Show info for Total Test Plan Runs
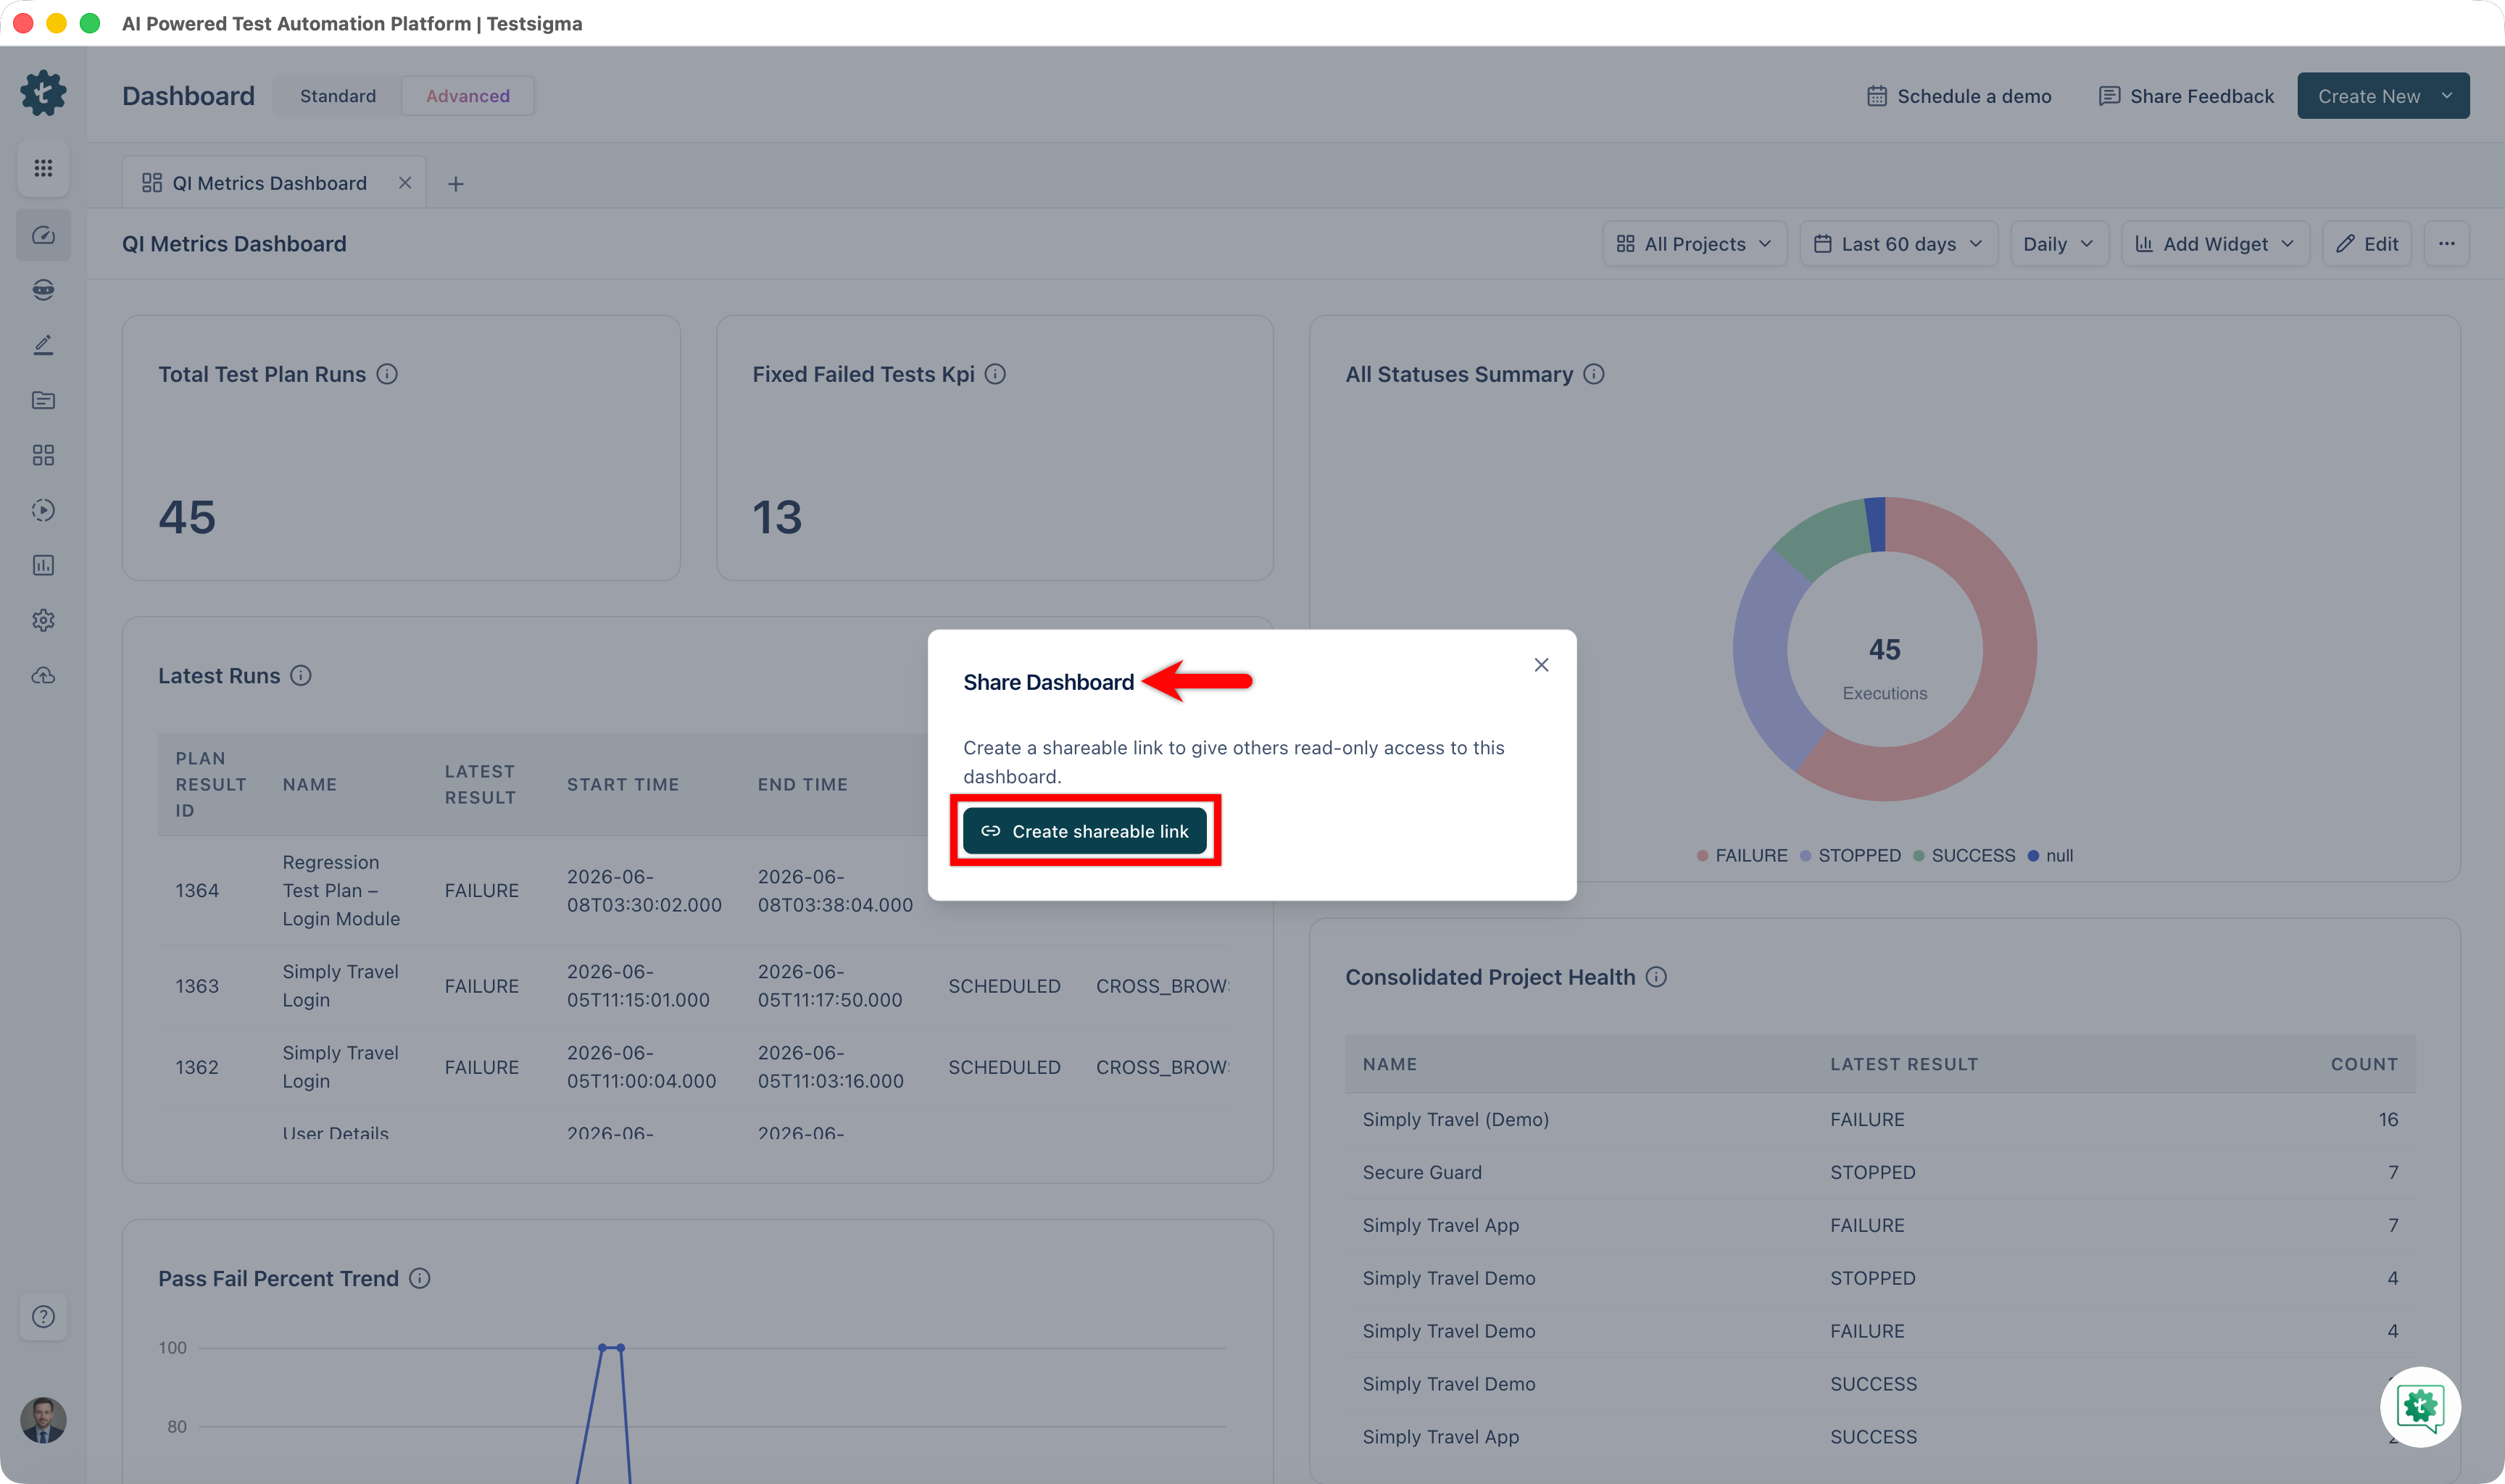The height and width of the screenshot is (1484, 2505). (x=387, y=374)
